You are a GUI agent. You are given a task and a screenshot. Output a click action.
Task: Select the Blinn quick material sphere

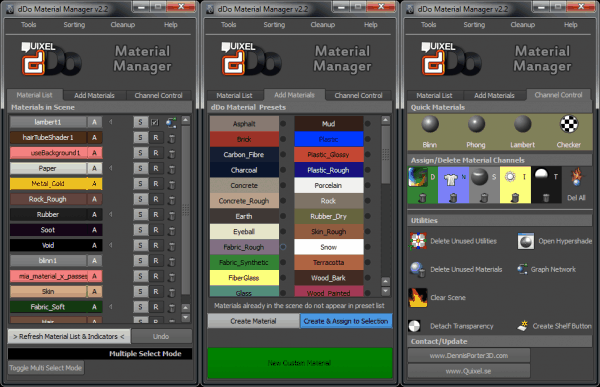[430, 124]
